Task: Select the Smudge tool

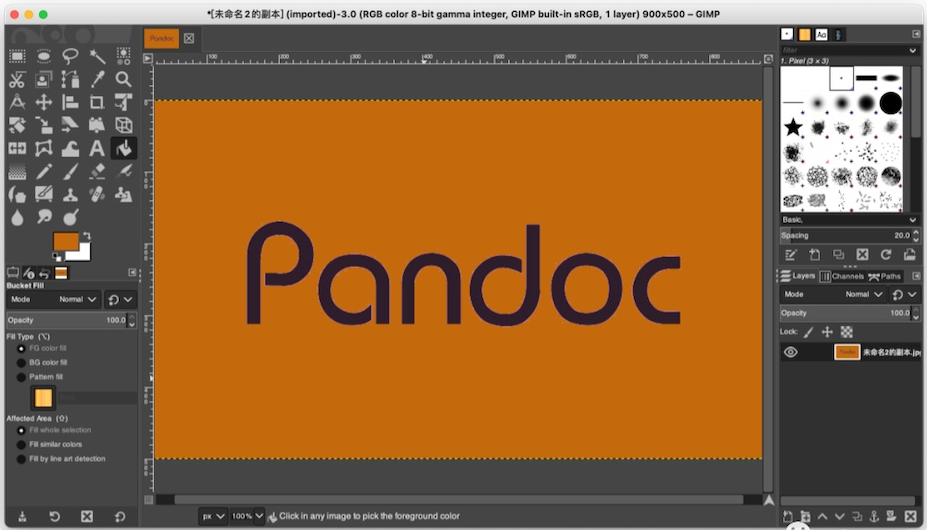Action: pos(44,217)
